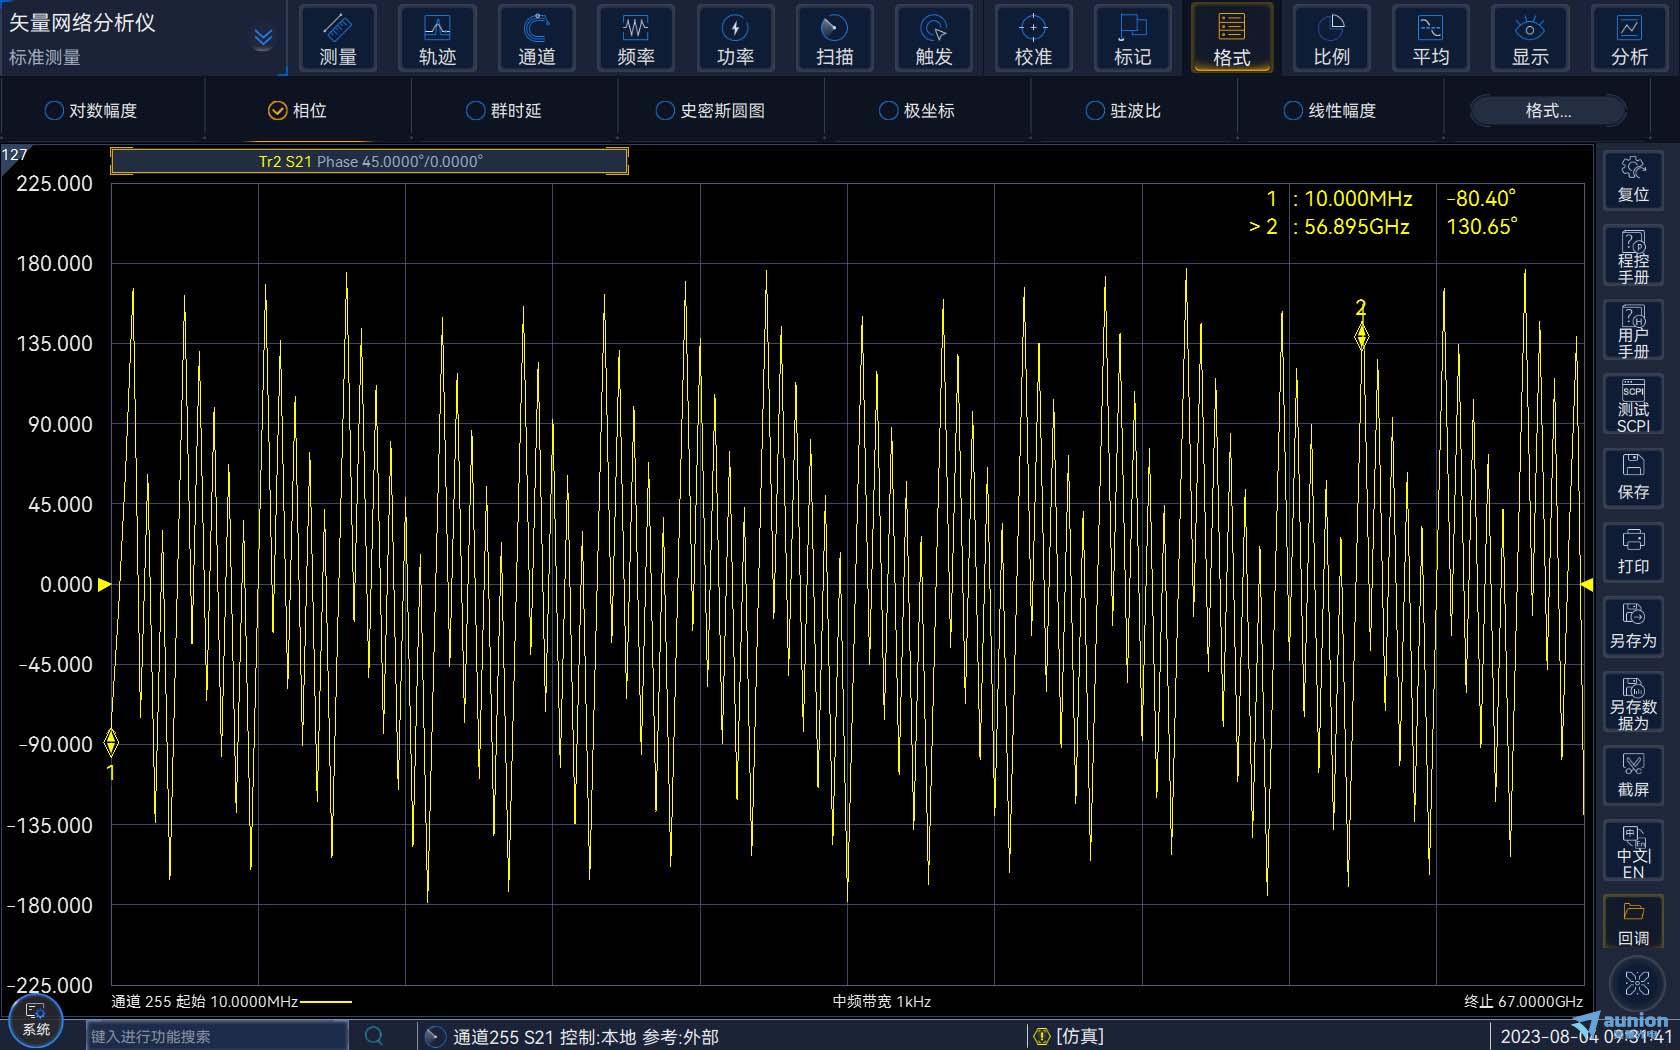Viewport: 1680px width, 1050px height.
Task: Expand the 矢量网络分析仪 mode dropdown chevron
Action: pos(263,39)
